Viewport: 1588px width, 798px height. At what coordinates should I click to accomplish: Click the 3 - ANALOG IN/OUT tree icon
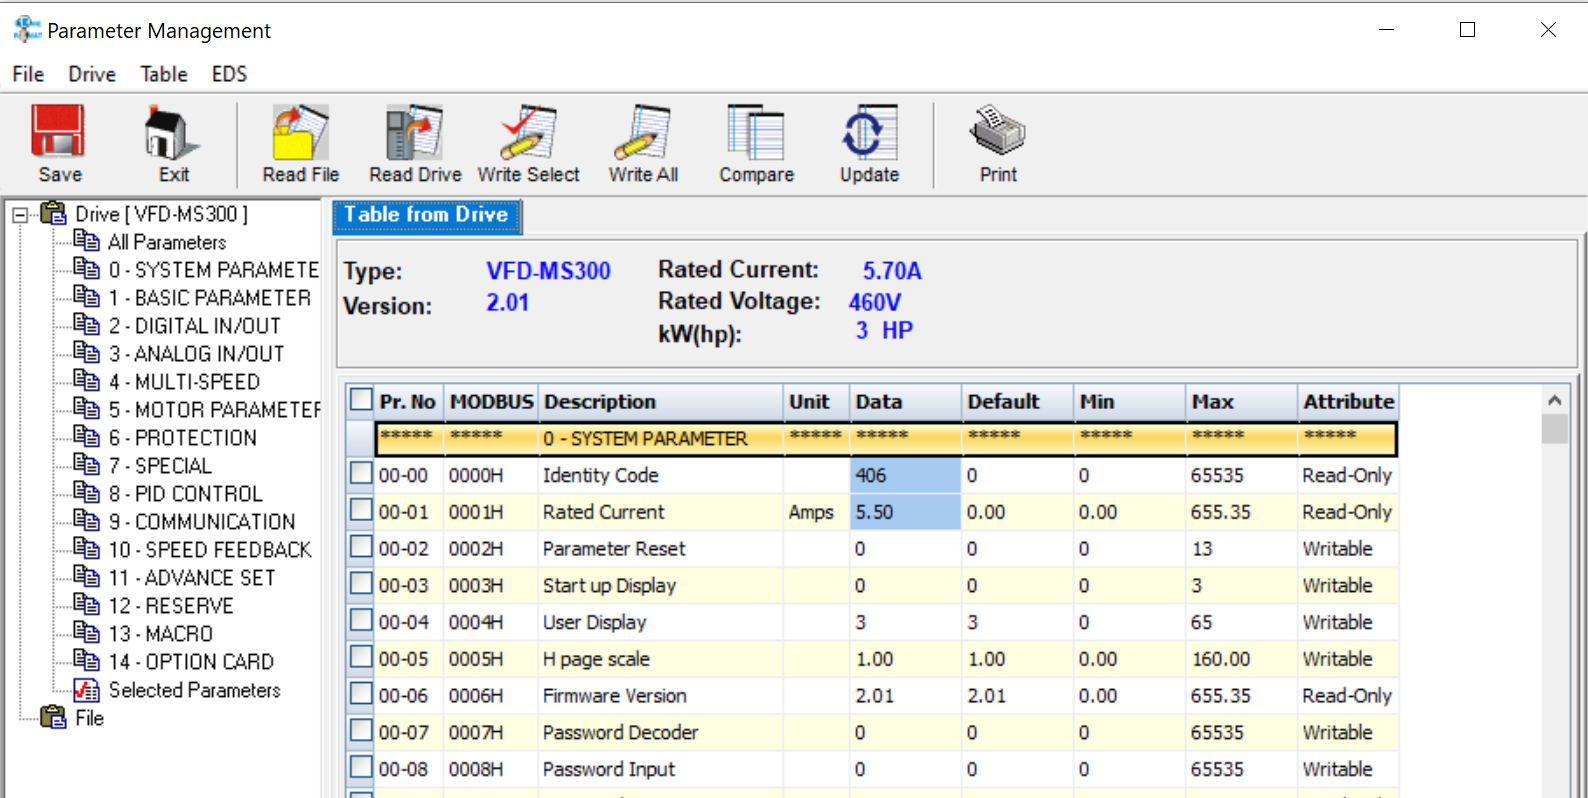point(87,353)
